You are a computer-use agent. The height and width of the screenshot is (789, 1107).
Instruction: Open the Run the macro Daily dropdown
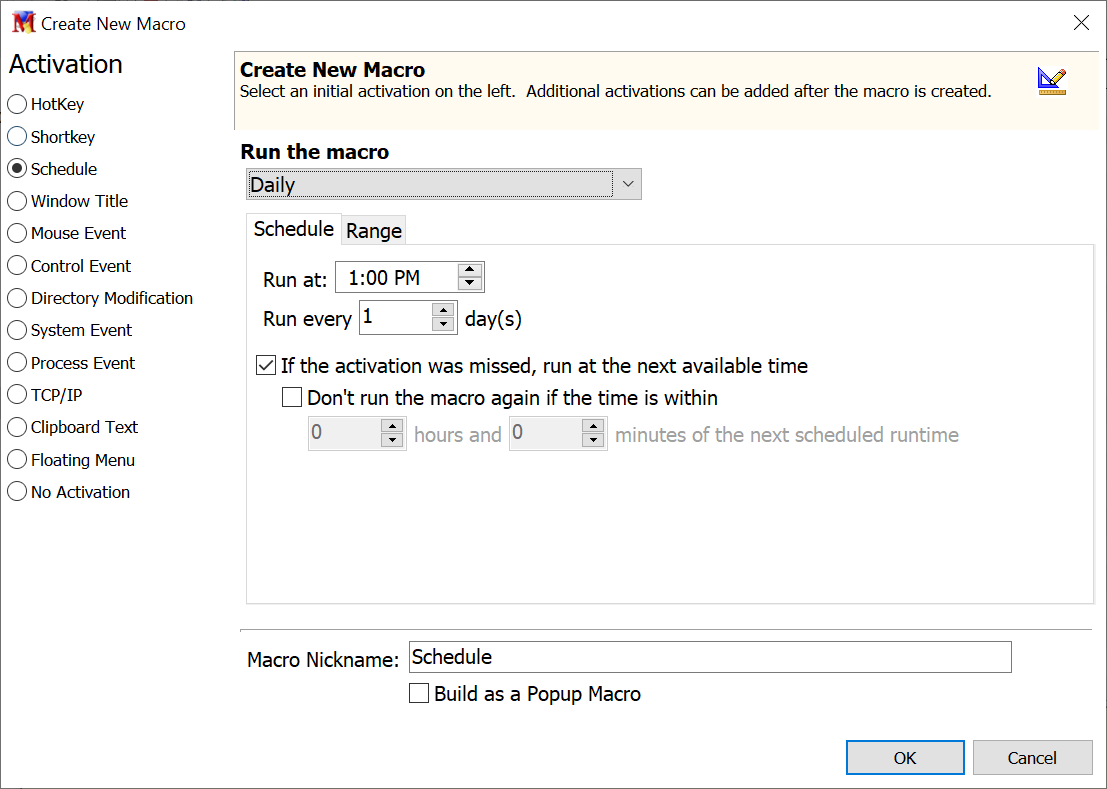pyautogui.click(x=627, y=185)
